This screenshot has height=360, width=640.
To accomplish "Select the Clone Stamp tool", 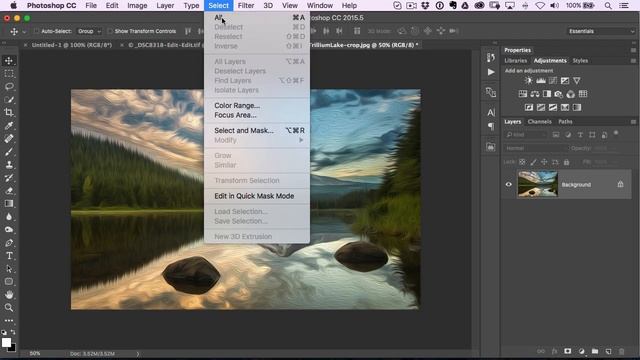I will click(x=9, y=164).
